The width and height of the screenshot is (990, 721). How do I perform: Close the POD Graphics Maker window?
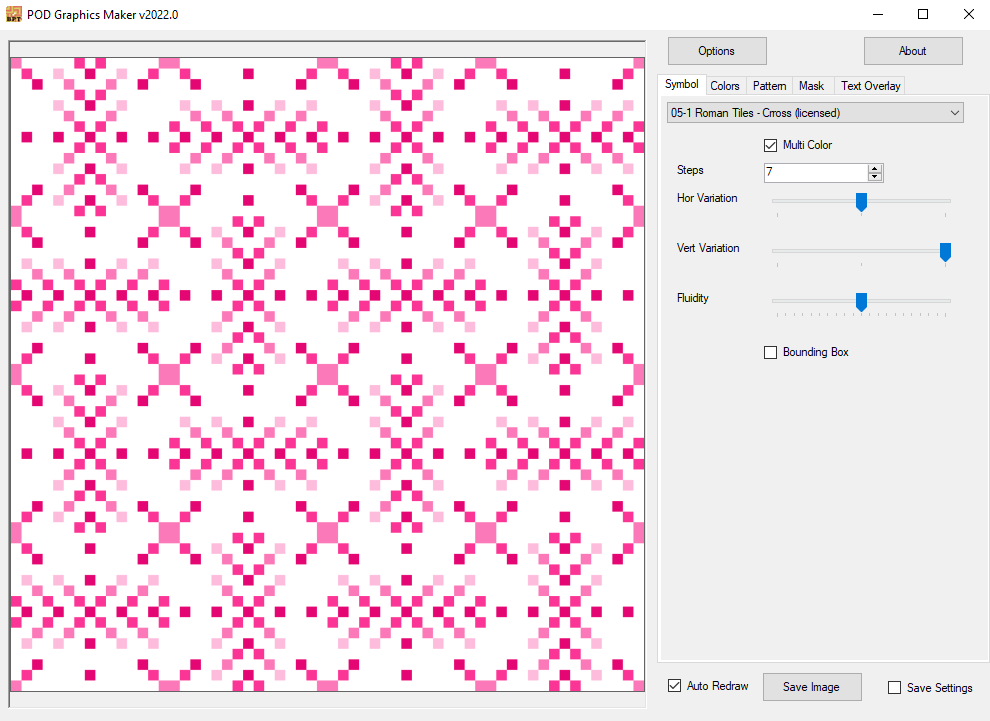(x=969, y=15)
